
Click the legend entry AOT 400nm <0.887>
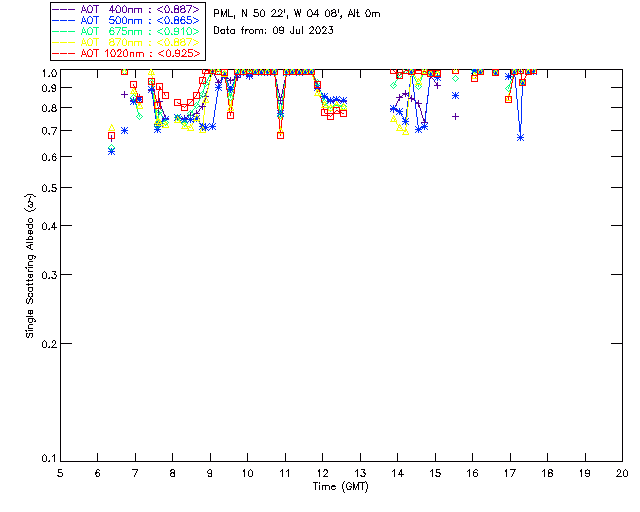(127, 9)
